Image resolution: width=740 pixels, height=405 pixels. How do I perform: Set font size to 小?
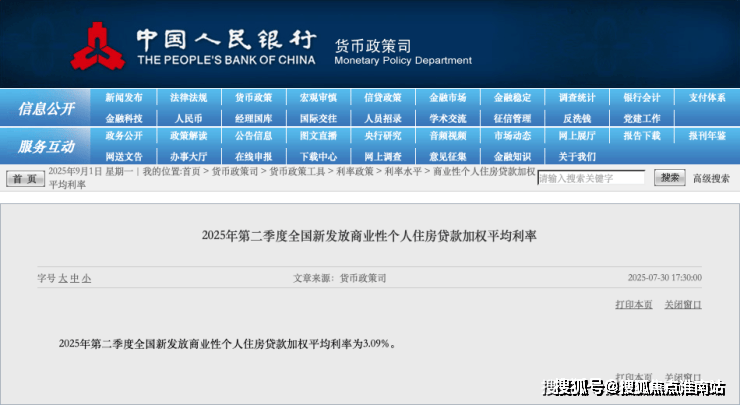(x=86, y=278)
